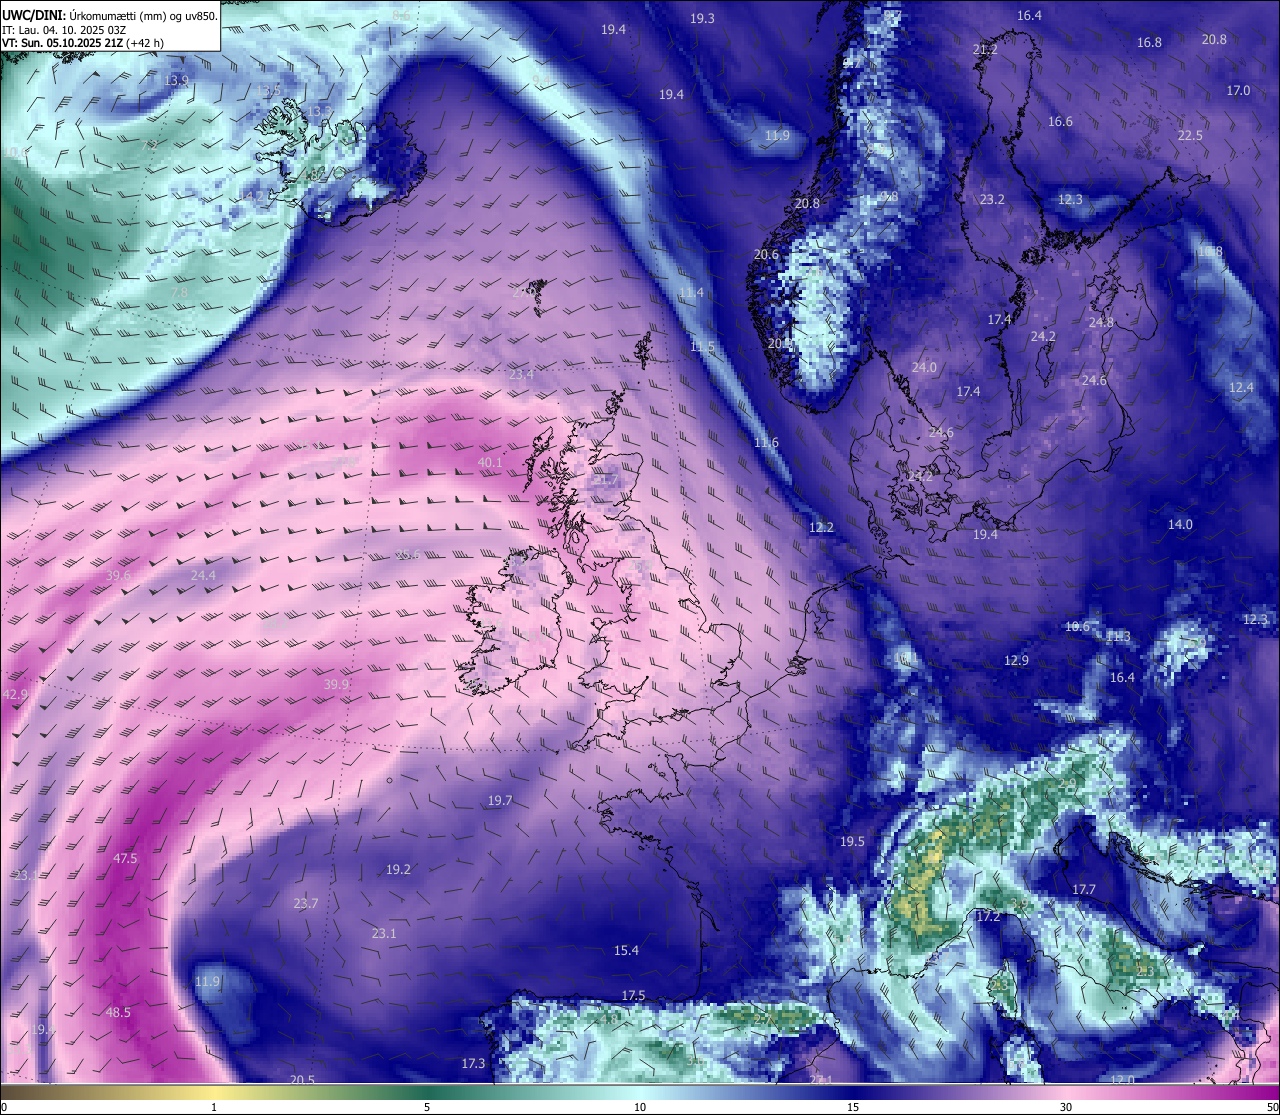Viewport: 1280px width, 1115px height.
Task: Click the map value 17.3
Action: pos(473,1063)
